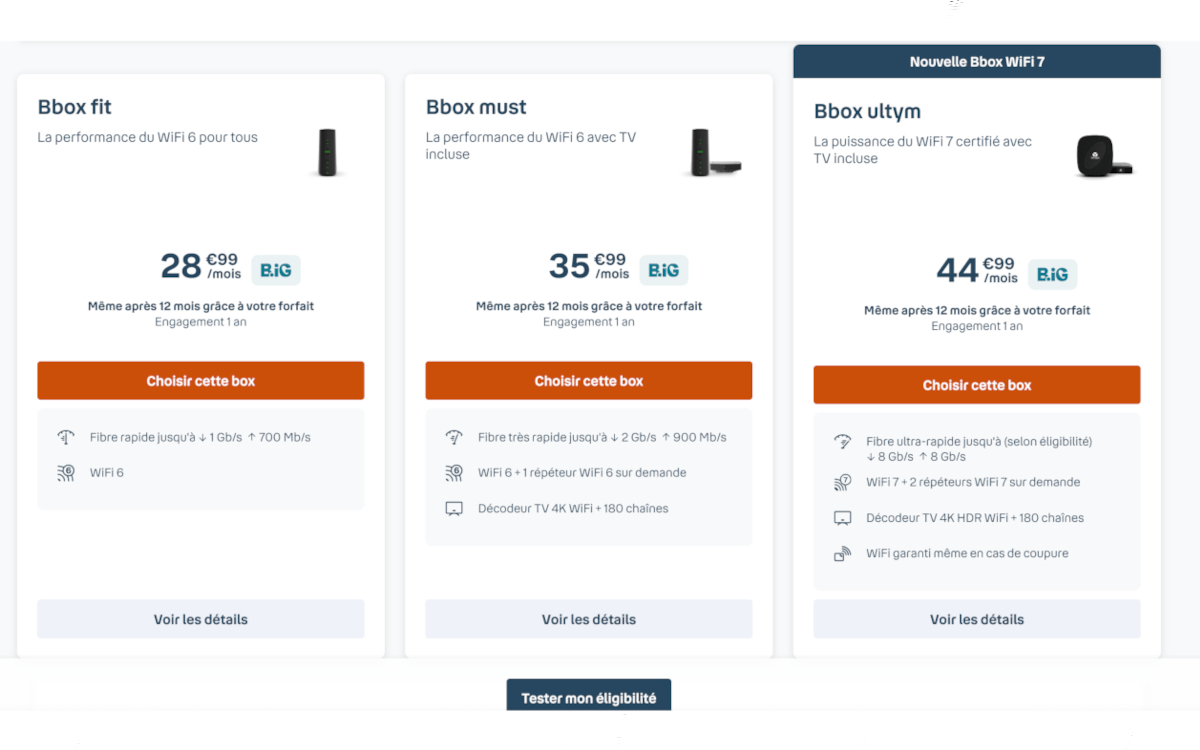Click the B.iG badge on Bbox must
The height and width of the screenshot is (750, 1200).
point(663,270)
